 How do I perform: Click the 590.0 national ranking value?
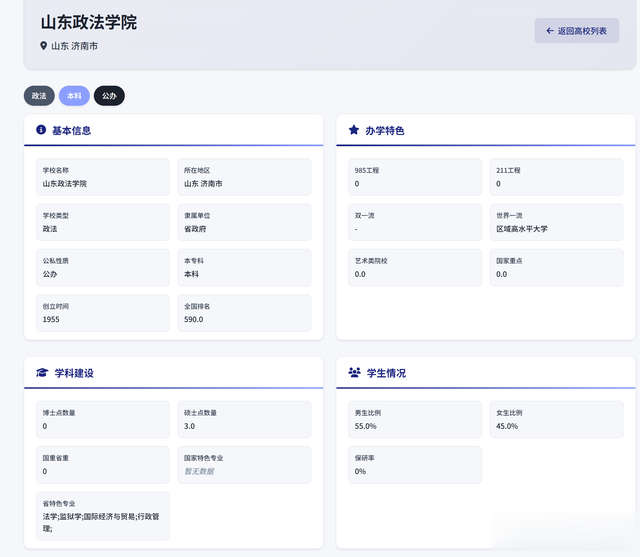(193, 320)
